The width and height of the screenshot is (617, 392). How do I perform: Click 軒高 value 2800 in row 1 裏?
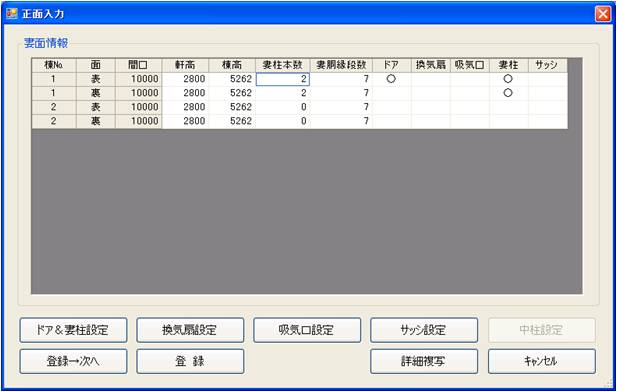[185, 93]
